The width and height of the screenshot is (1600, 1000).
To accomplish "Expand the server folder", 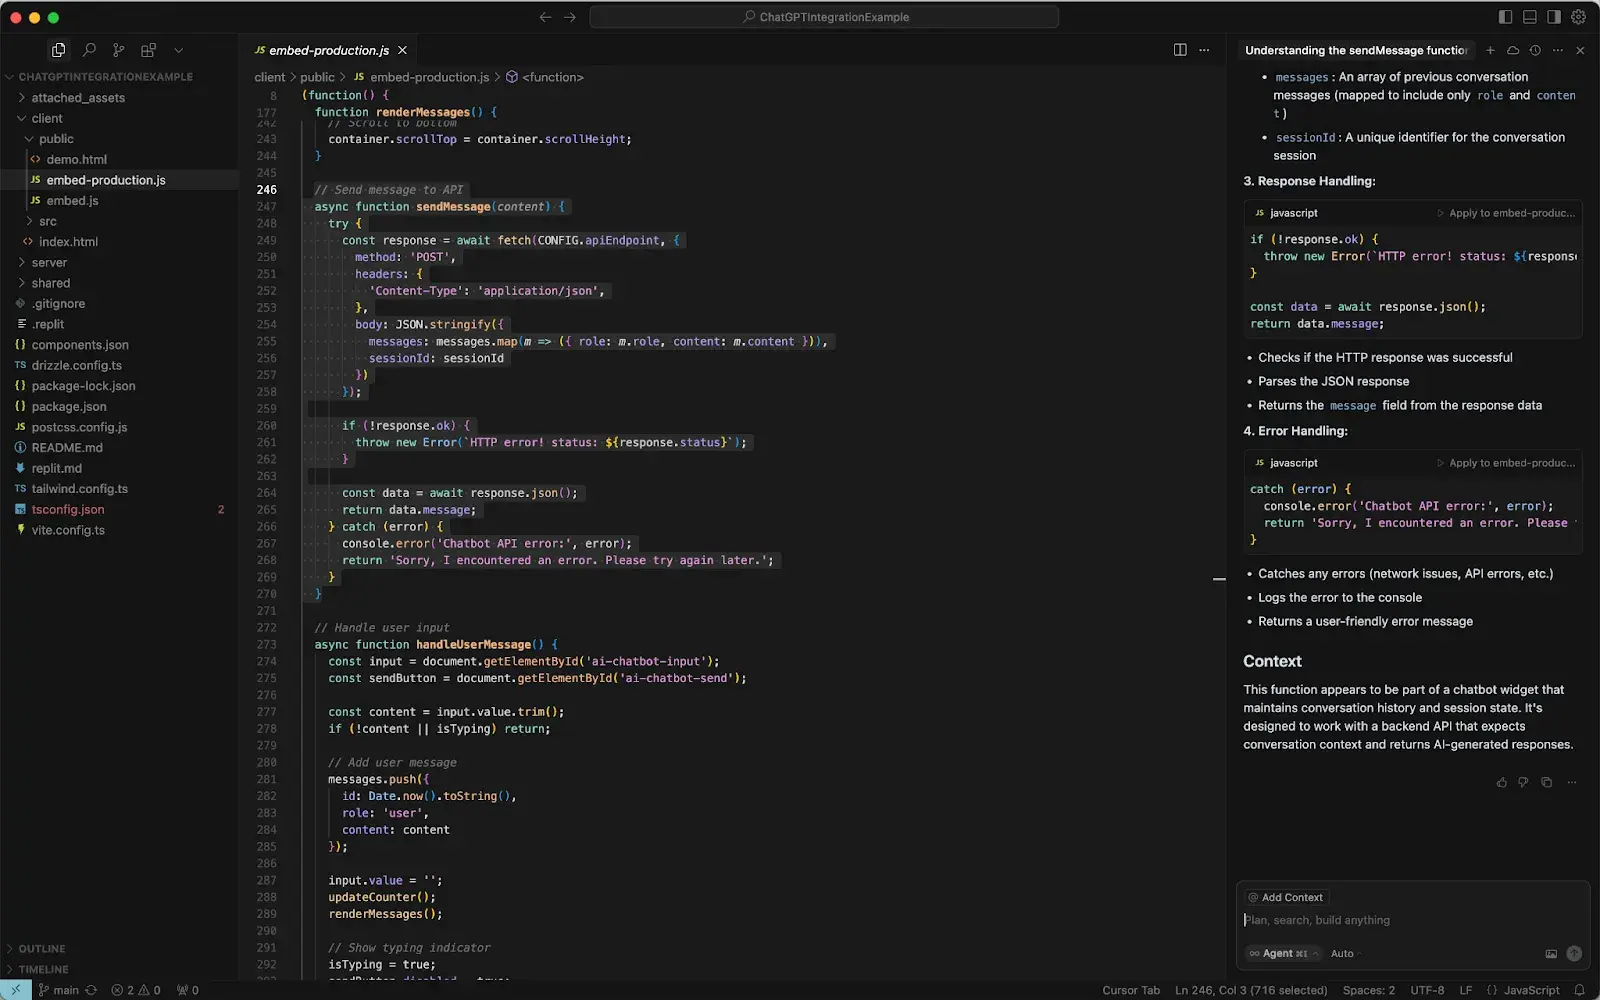I will tap(49, 262).
